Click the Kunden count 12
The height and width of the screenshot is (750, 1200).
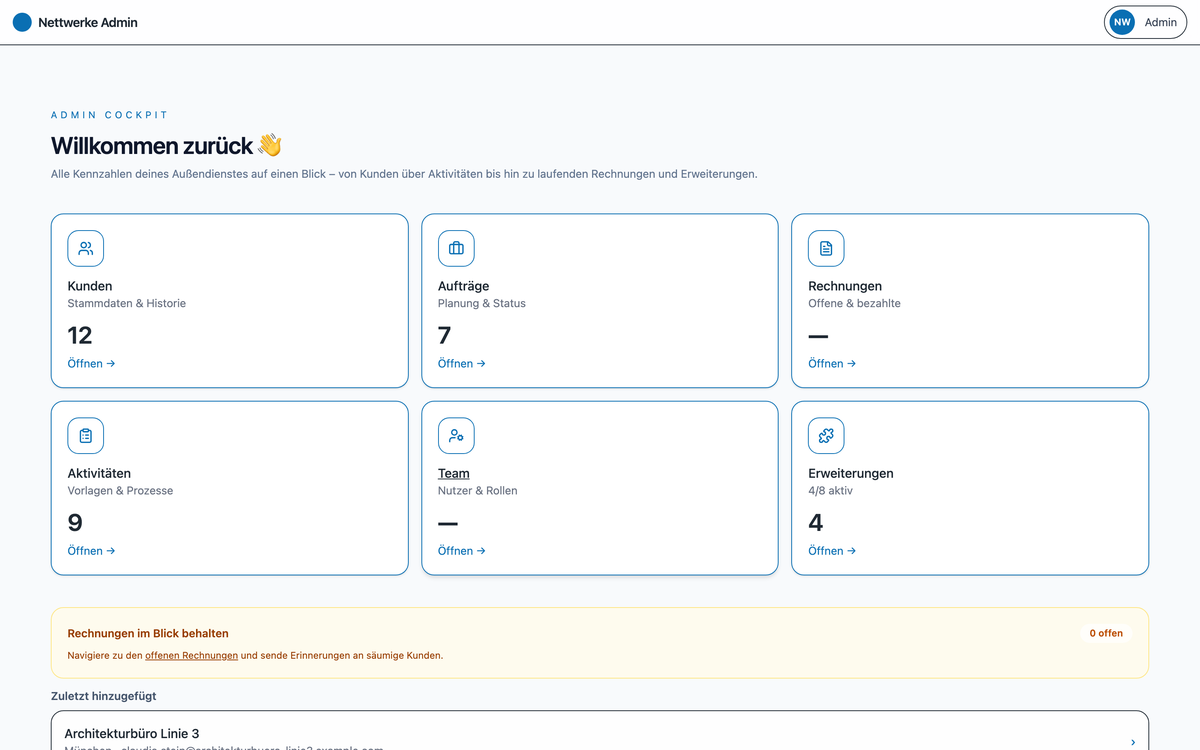(80, 335)
